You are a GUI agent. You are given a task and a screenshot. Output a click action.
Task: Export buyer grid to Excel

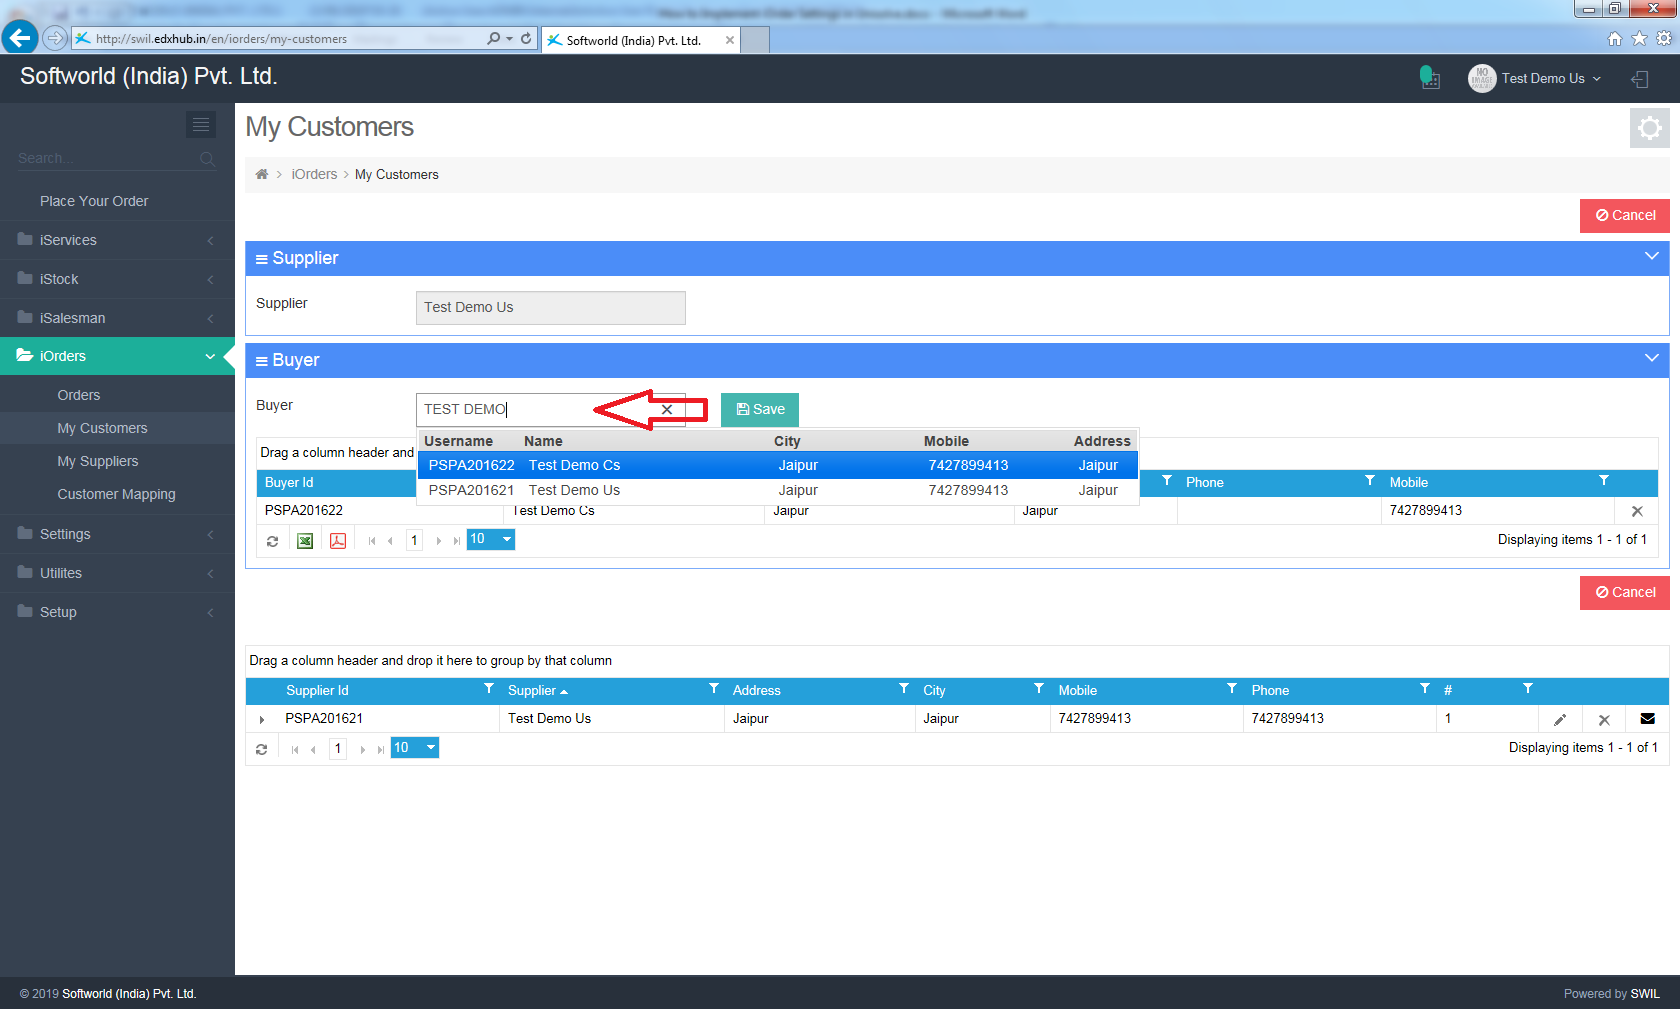305,541
